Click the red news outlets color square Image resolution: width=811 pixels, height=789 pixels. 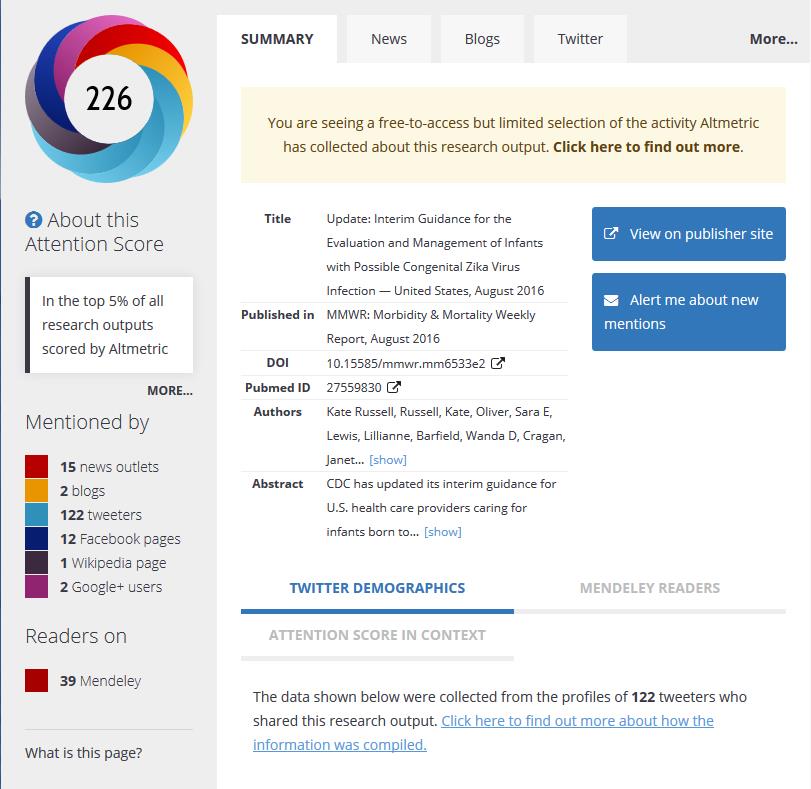37,467
